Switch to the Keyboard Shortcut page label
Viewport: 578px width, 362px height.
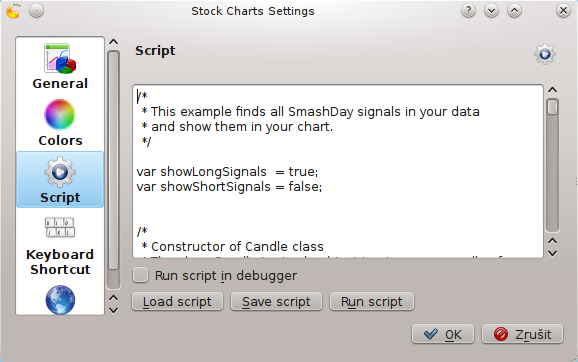(60, 262)
